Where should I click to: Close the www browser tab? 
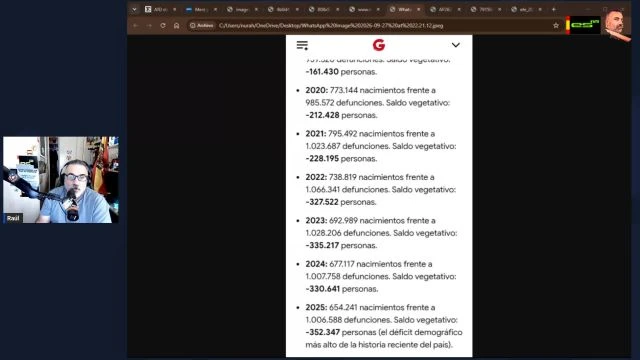click(378, 9)
